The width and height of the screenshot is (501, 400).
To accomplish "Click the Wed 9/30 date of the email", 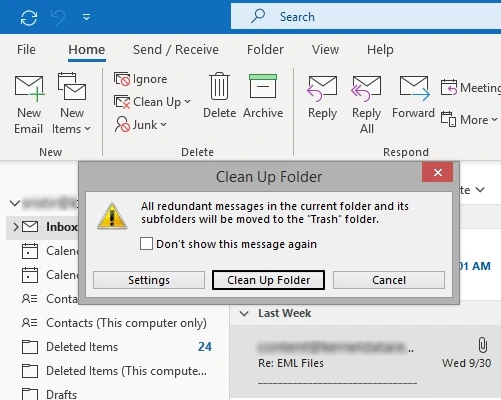I will [466, 363].
